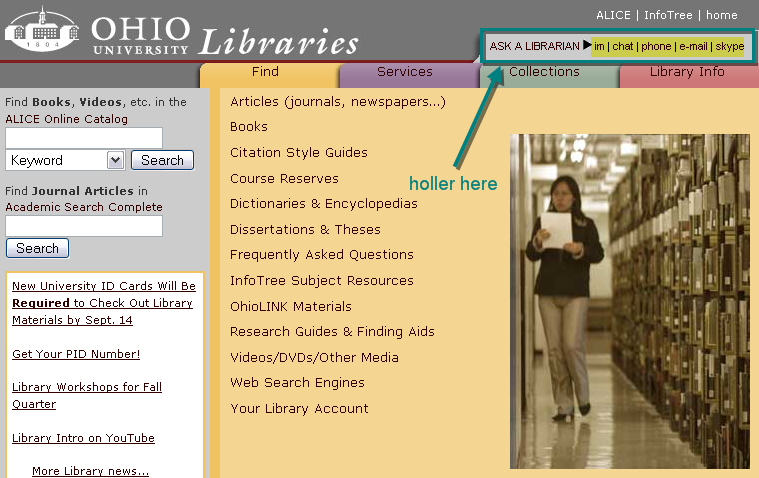Screen dimensions: 759x478
Task: Click the librarian in stacks photo
Action: (629, 301)
